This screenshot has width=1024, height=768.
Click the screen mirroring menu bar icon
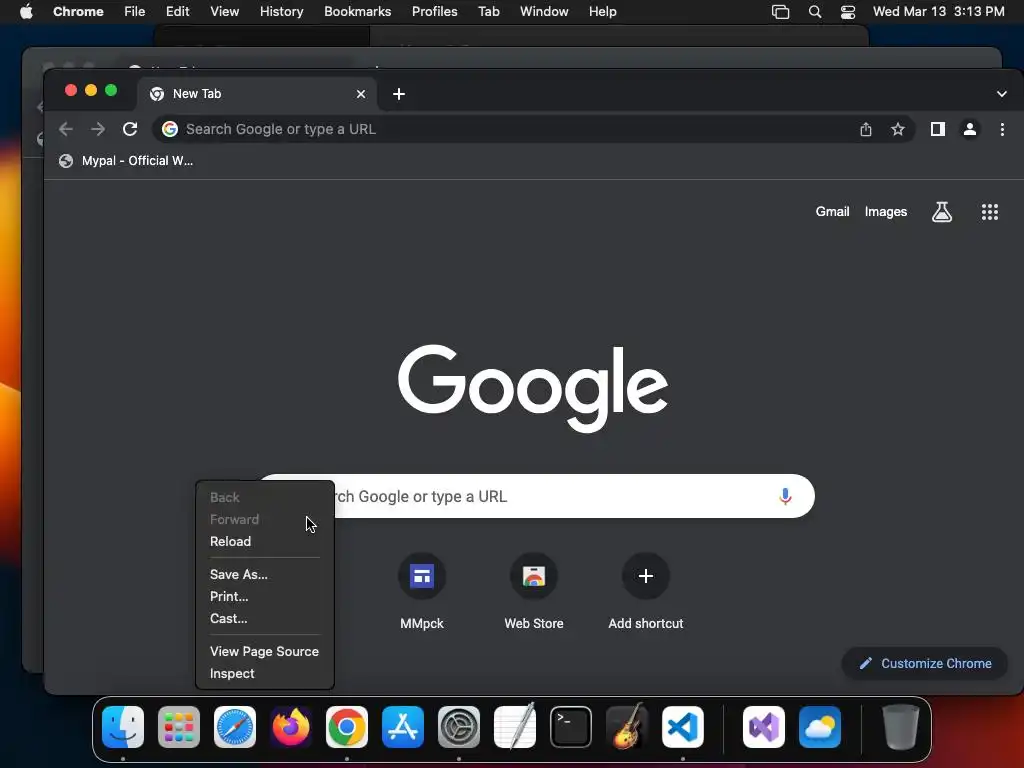tap(780, 12)
